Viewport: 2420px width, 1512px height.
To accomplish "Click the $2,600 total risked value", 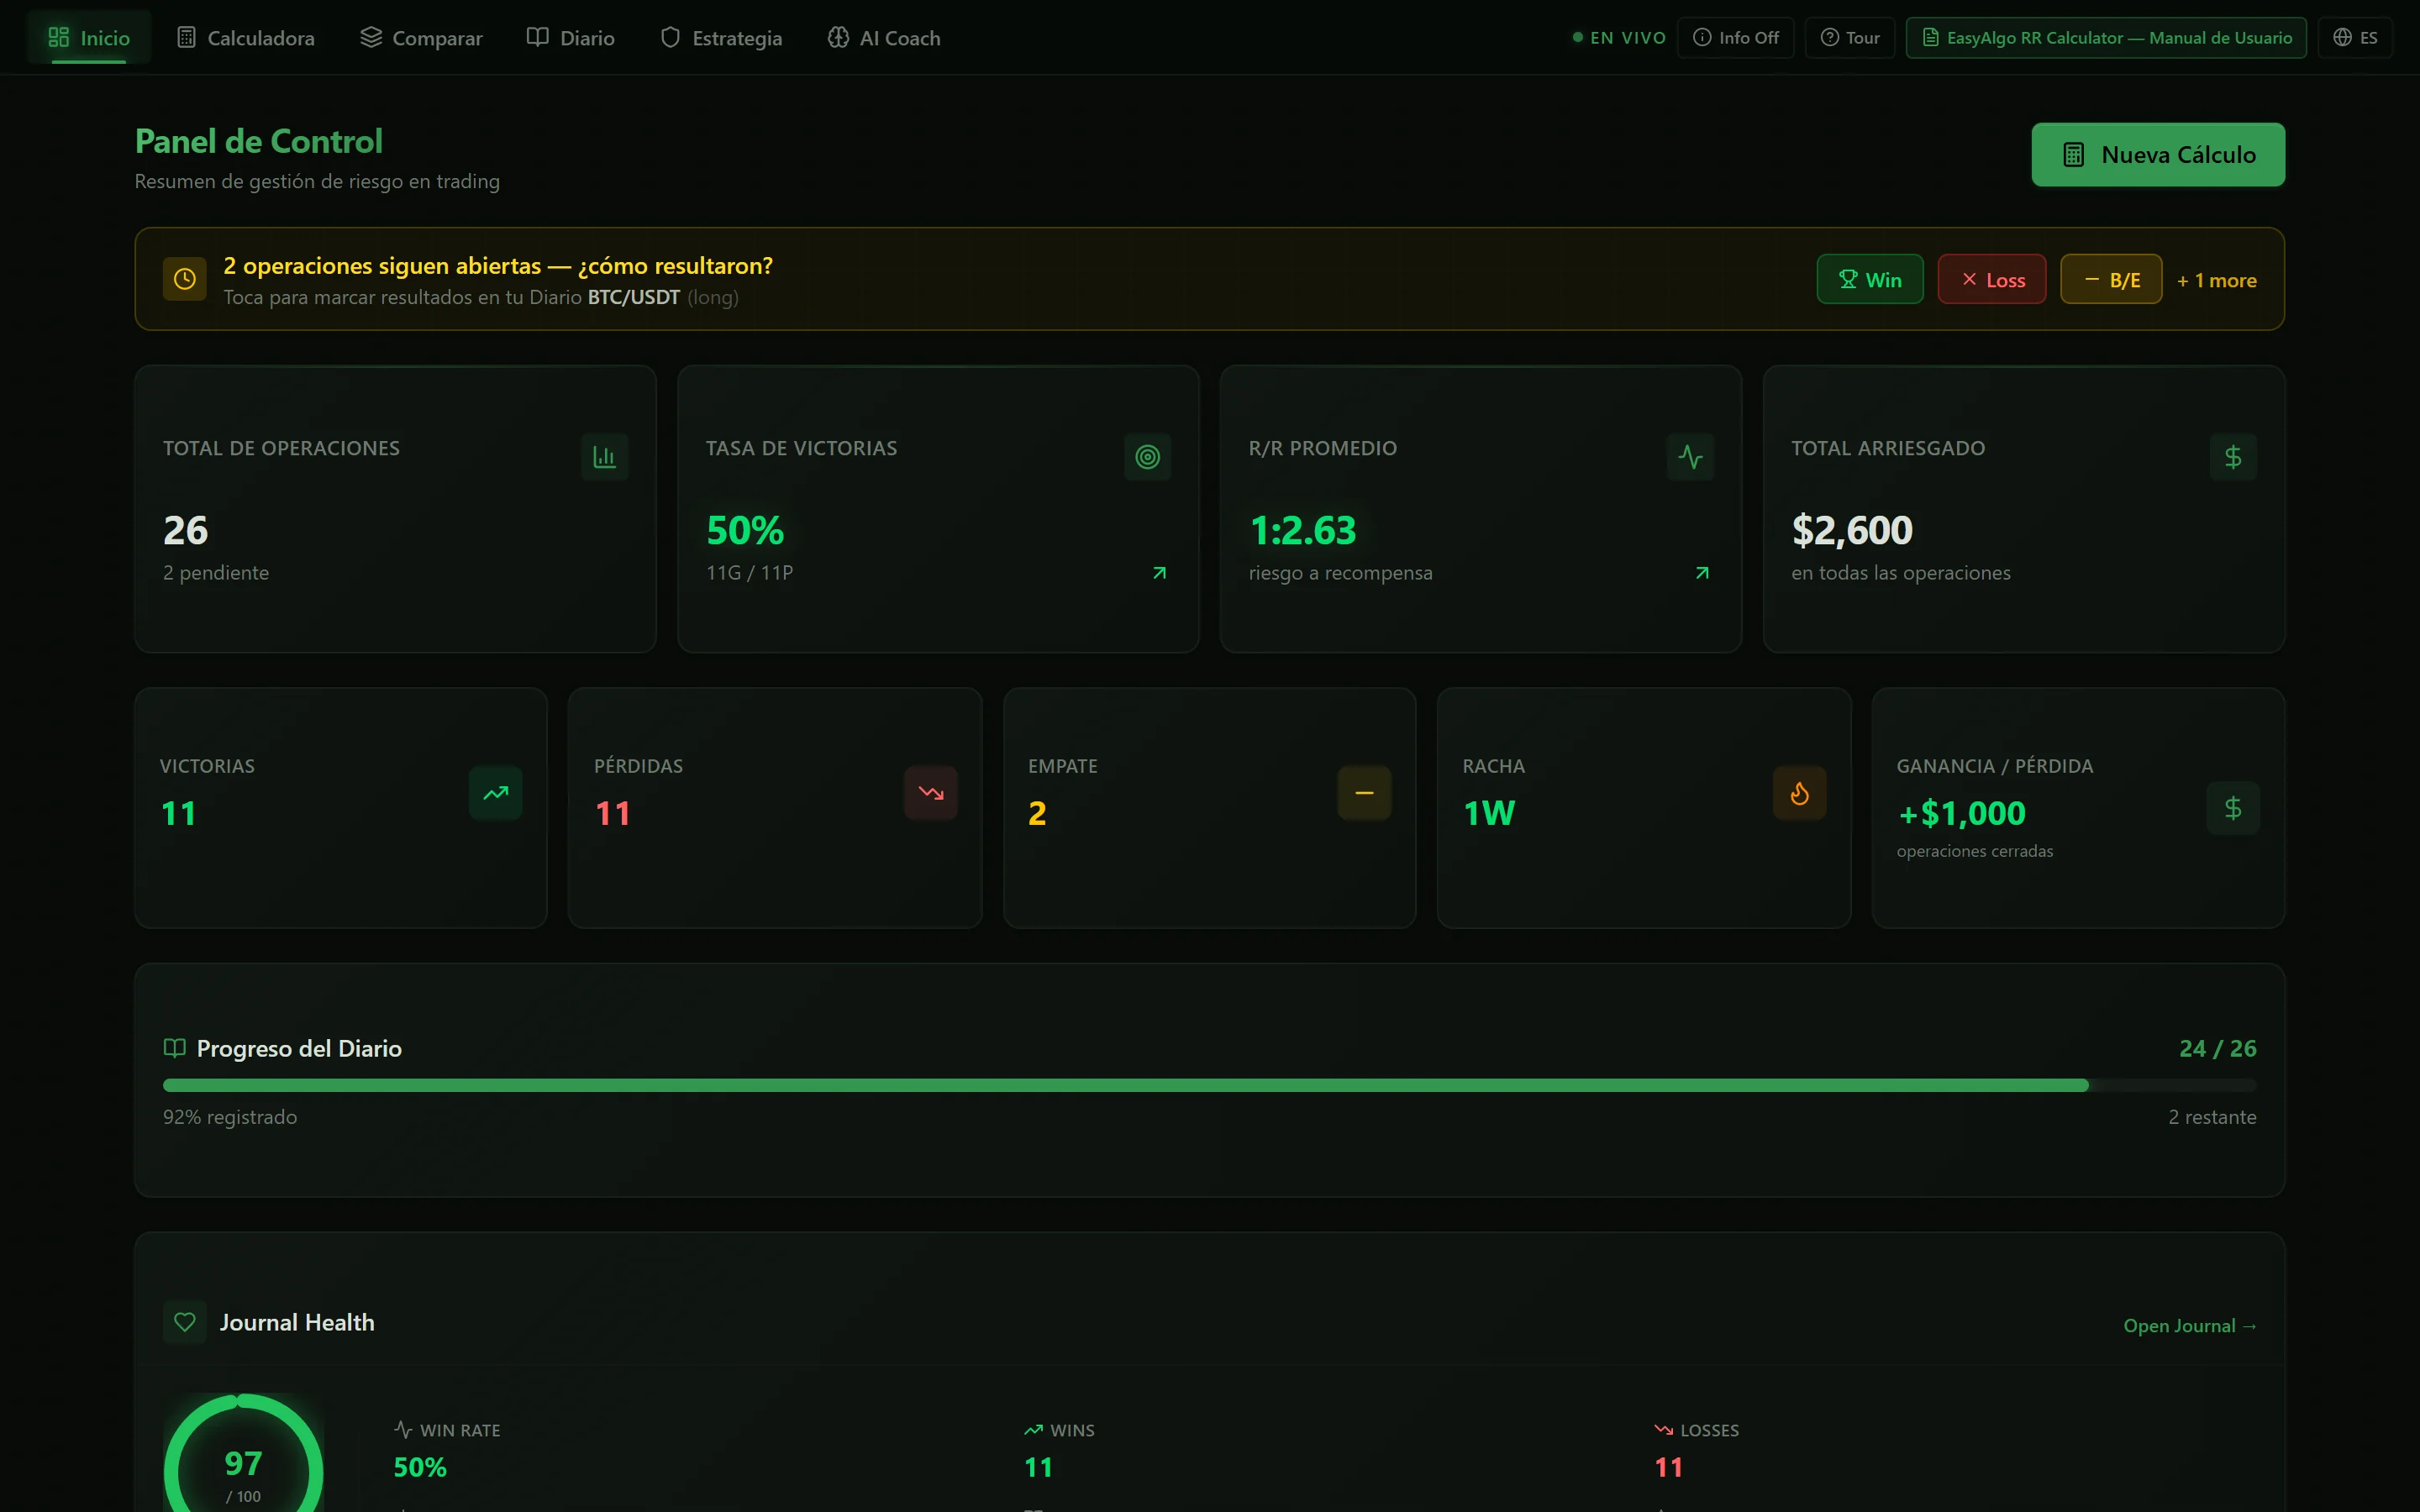I will [1852, 531].
